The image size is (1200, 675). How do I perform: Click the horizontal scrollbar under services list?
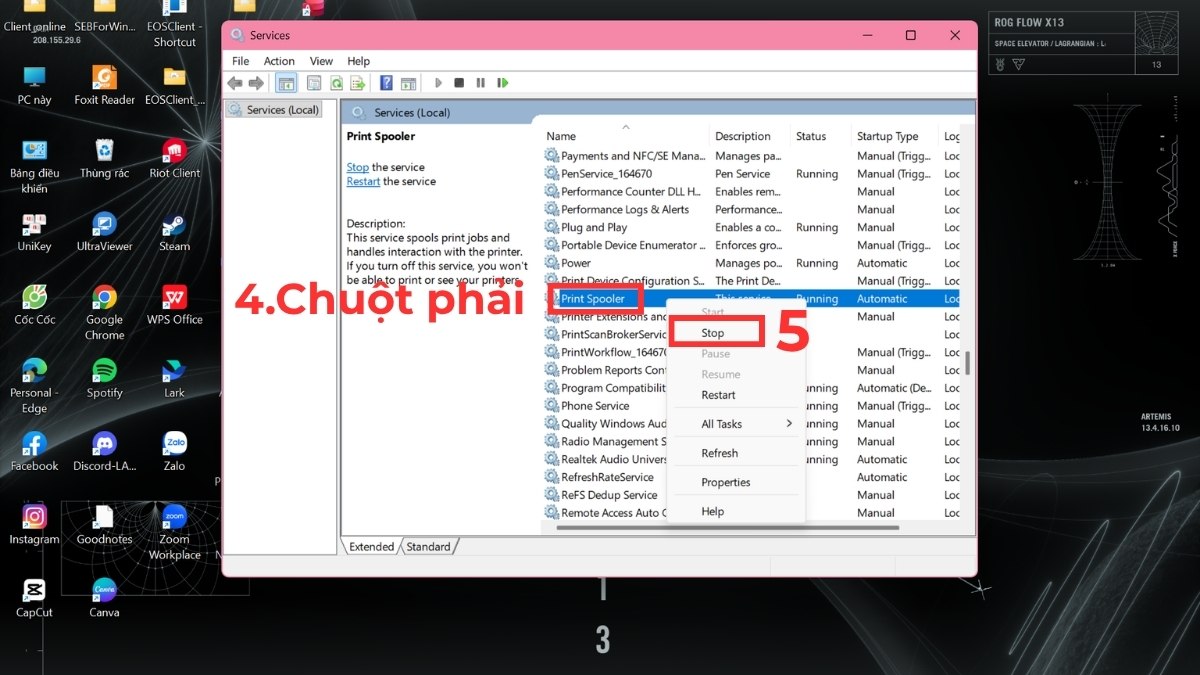(x=727, y=527)
